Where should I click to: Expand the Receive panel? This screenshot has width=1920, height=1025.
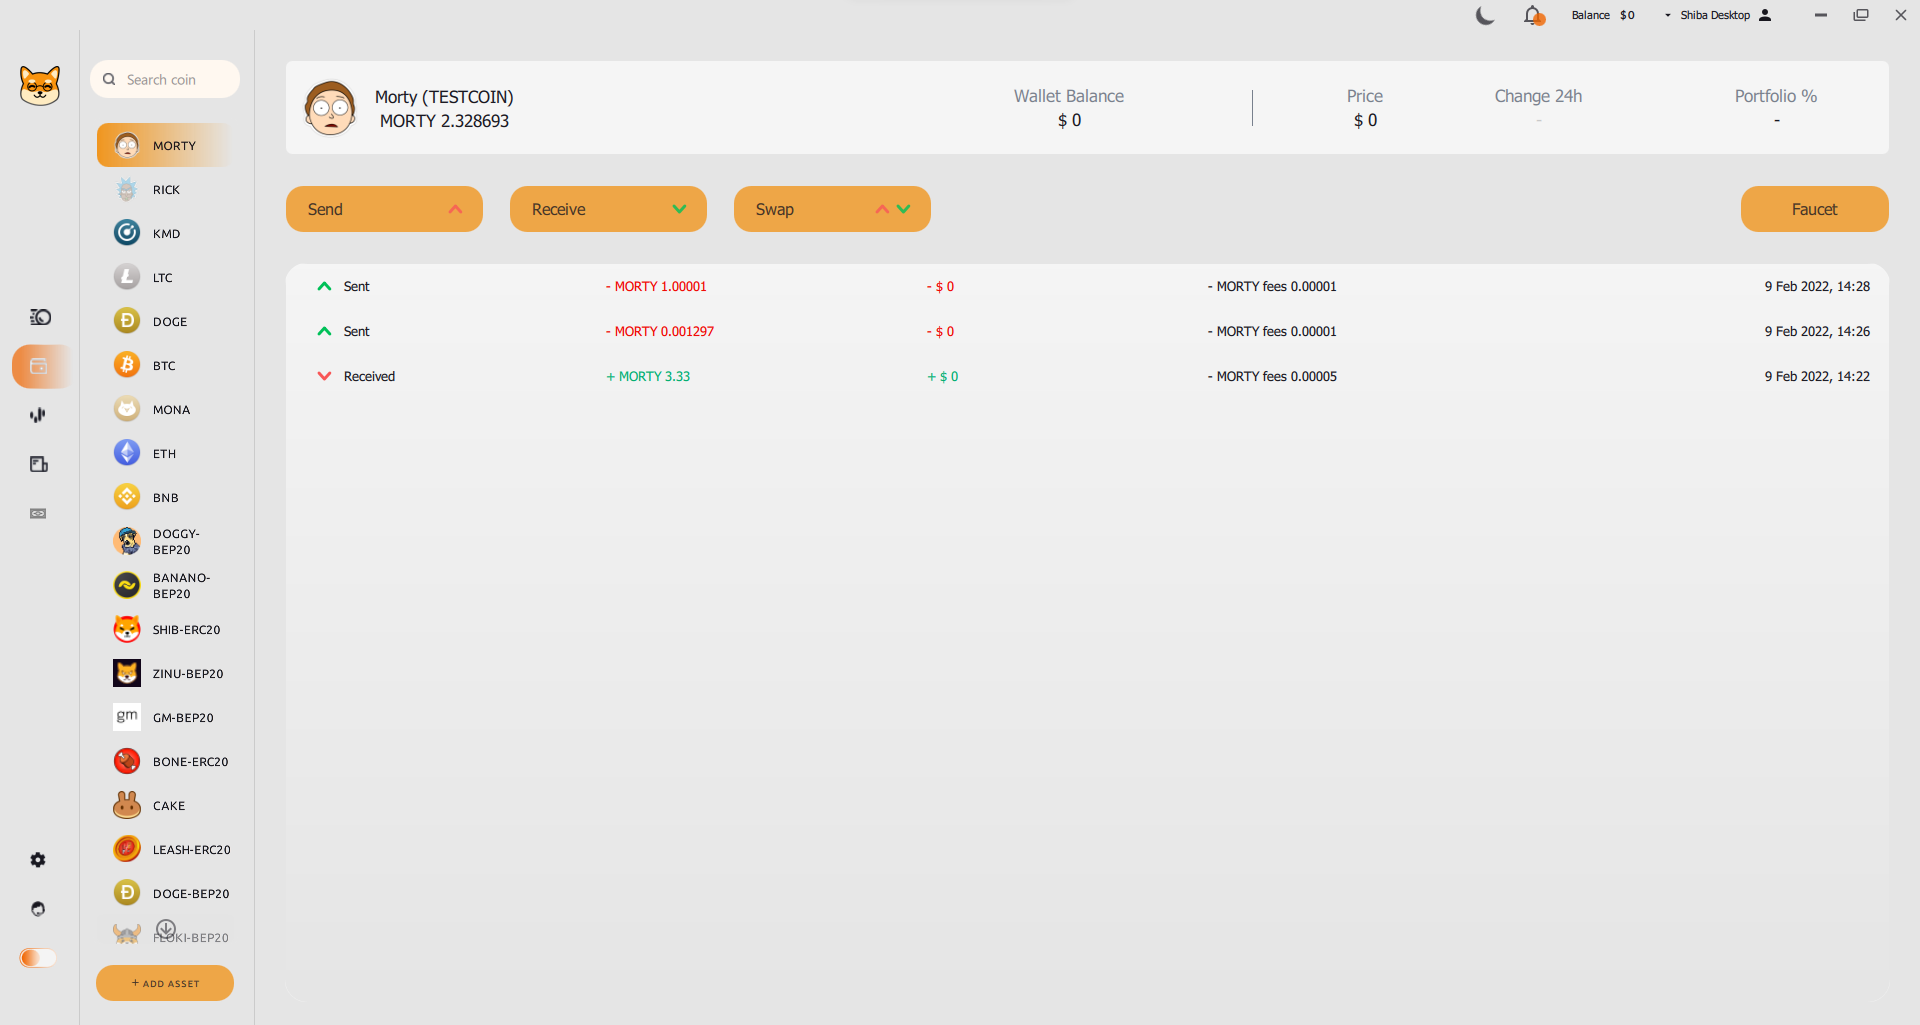(x=608, y=209)
